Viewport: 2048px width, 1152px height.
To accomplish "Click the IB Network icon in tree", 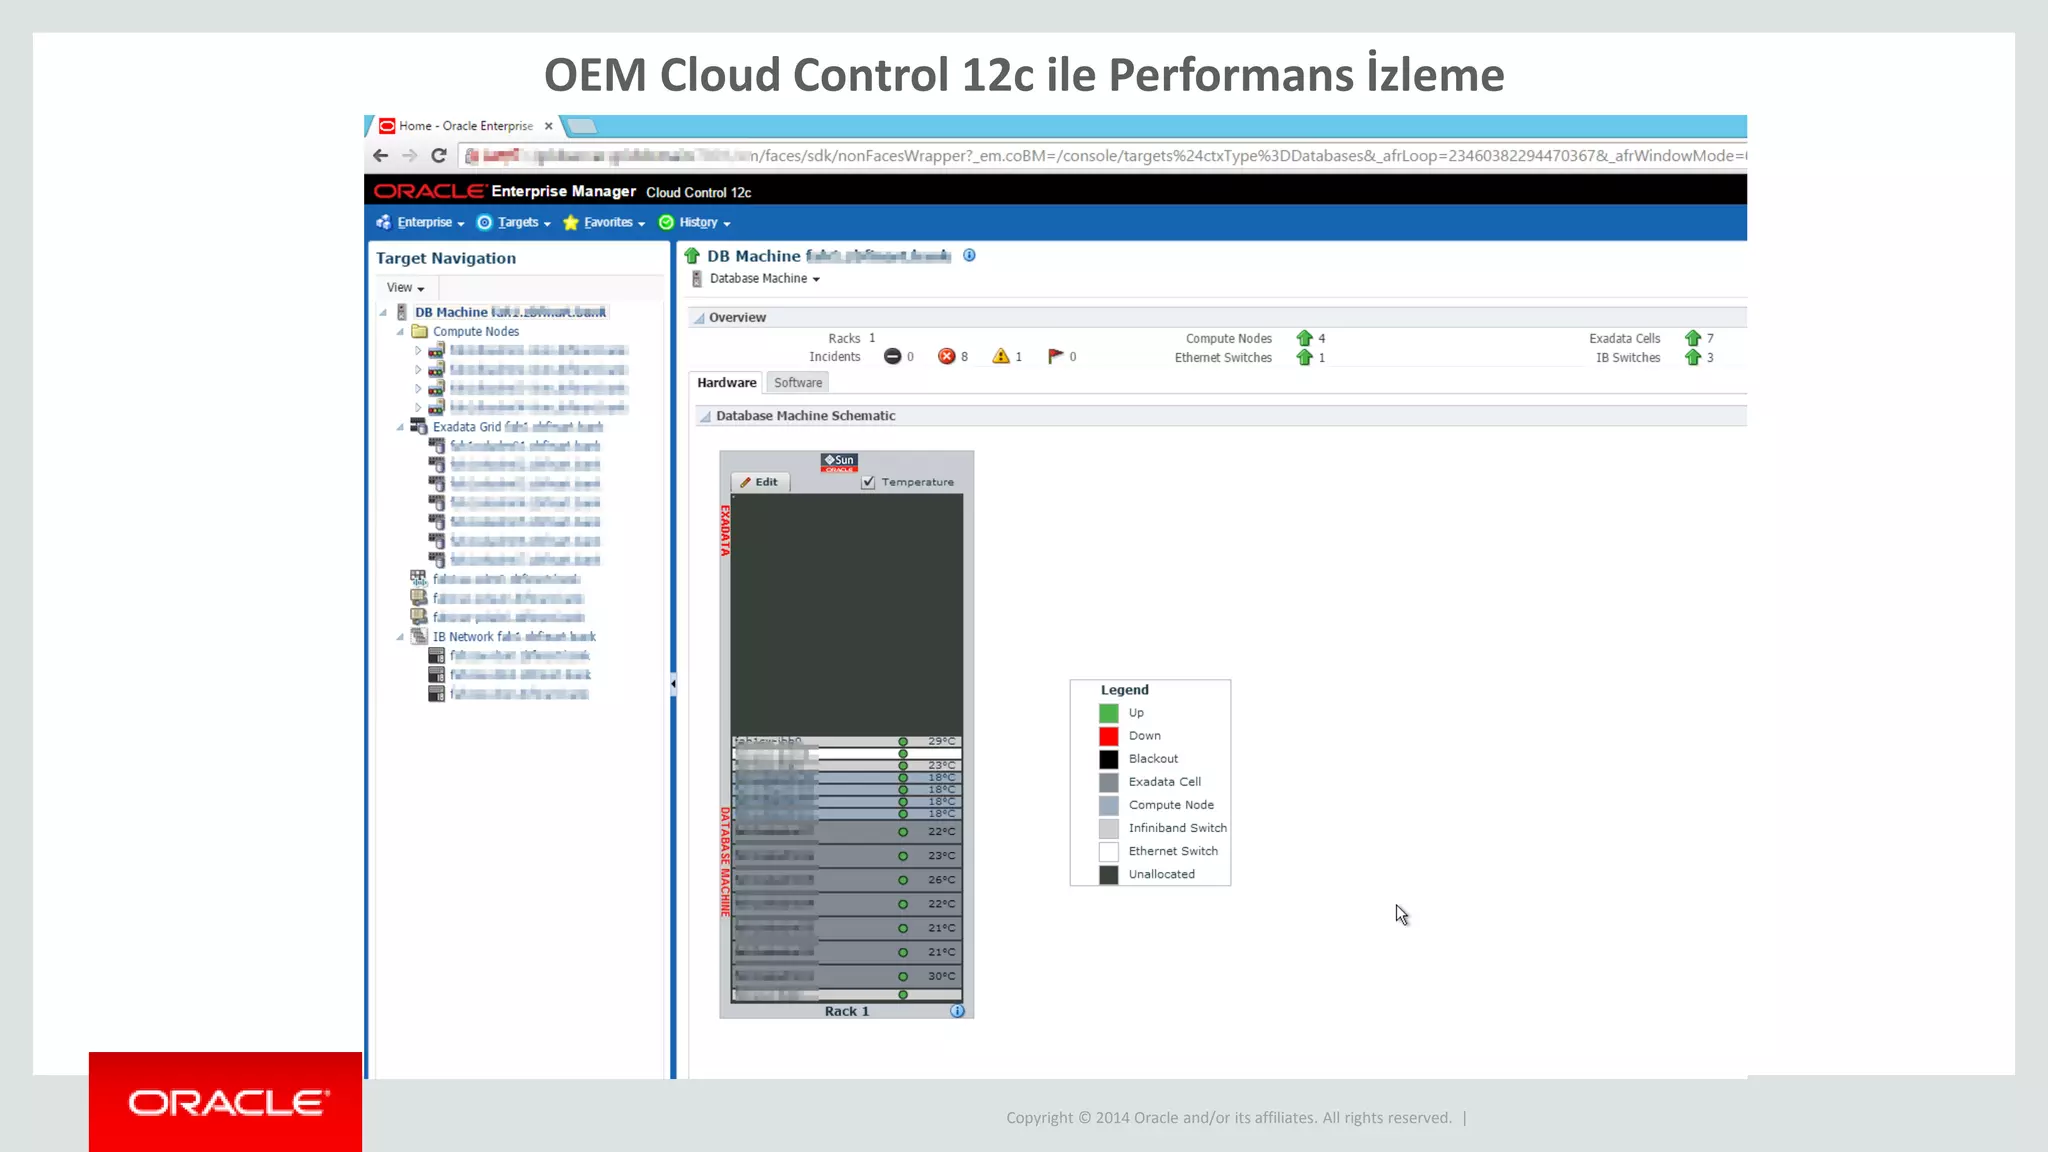I will [x=419, y=636].
